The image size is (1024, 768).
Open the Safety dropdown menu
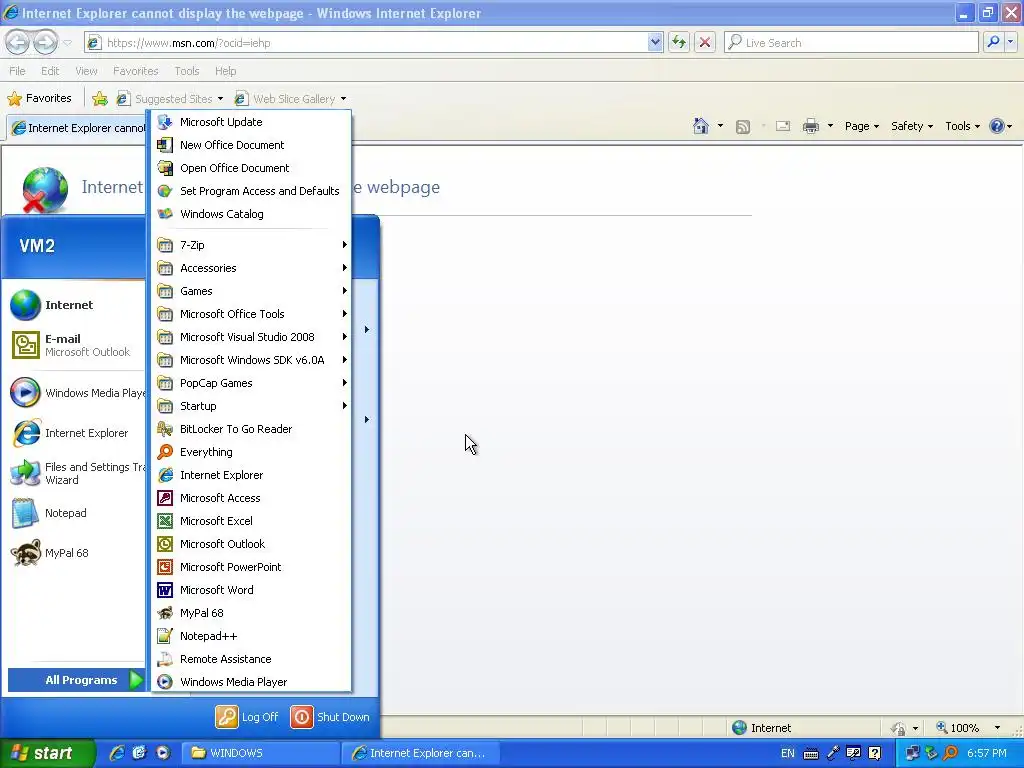tap(912, 126)
